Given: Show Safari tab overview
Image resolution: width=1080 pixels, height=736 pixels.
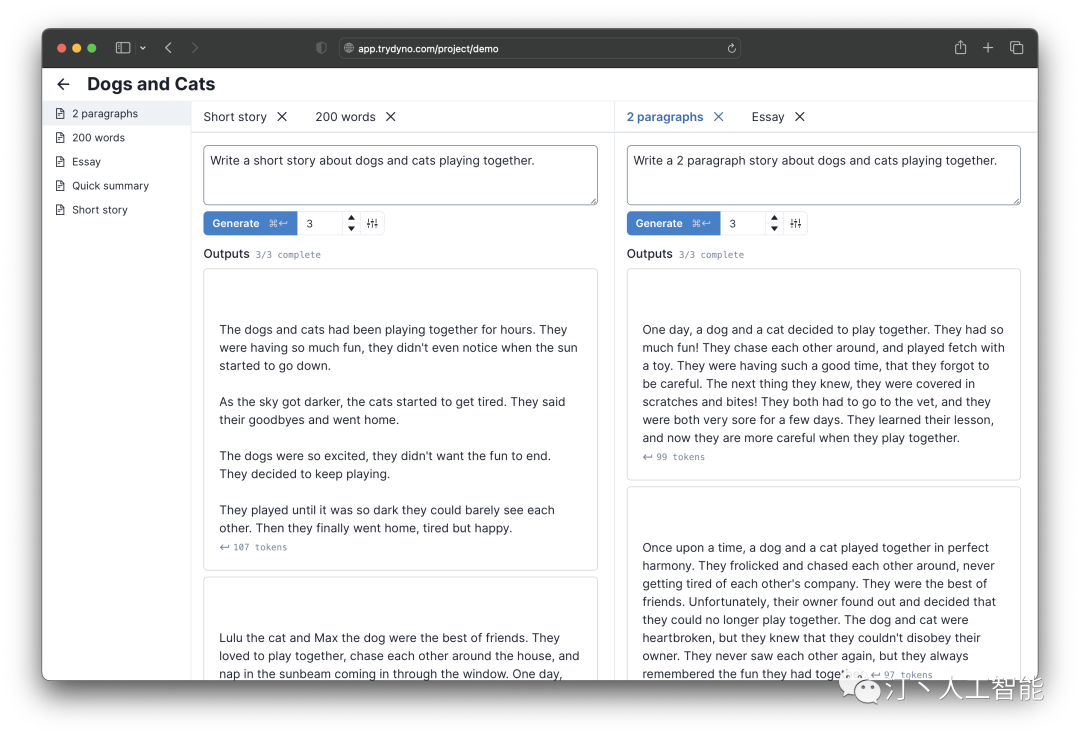Looking at the screenshot, I should 1016,48.
